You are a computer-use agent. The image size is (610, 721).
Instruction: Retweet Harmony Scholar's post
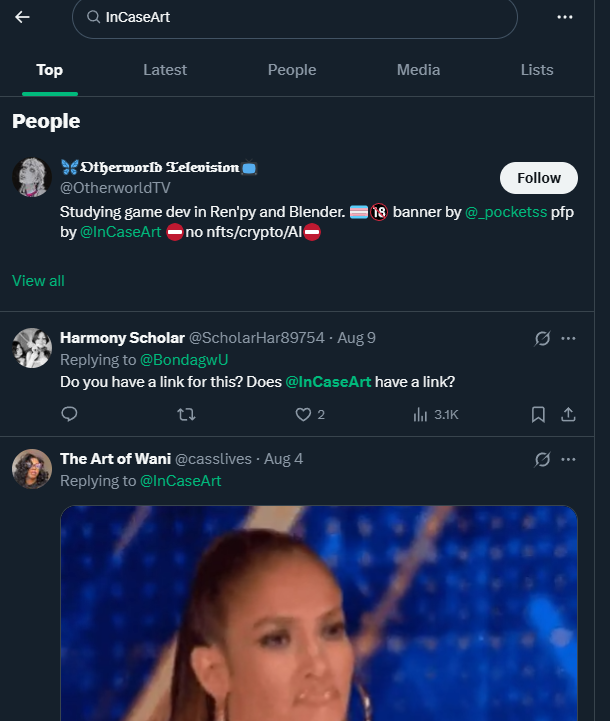click(x=186, y=414)
